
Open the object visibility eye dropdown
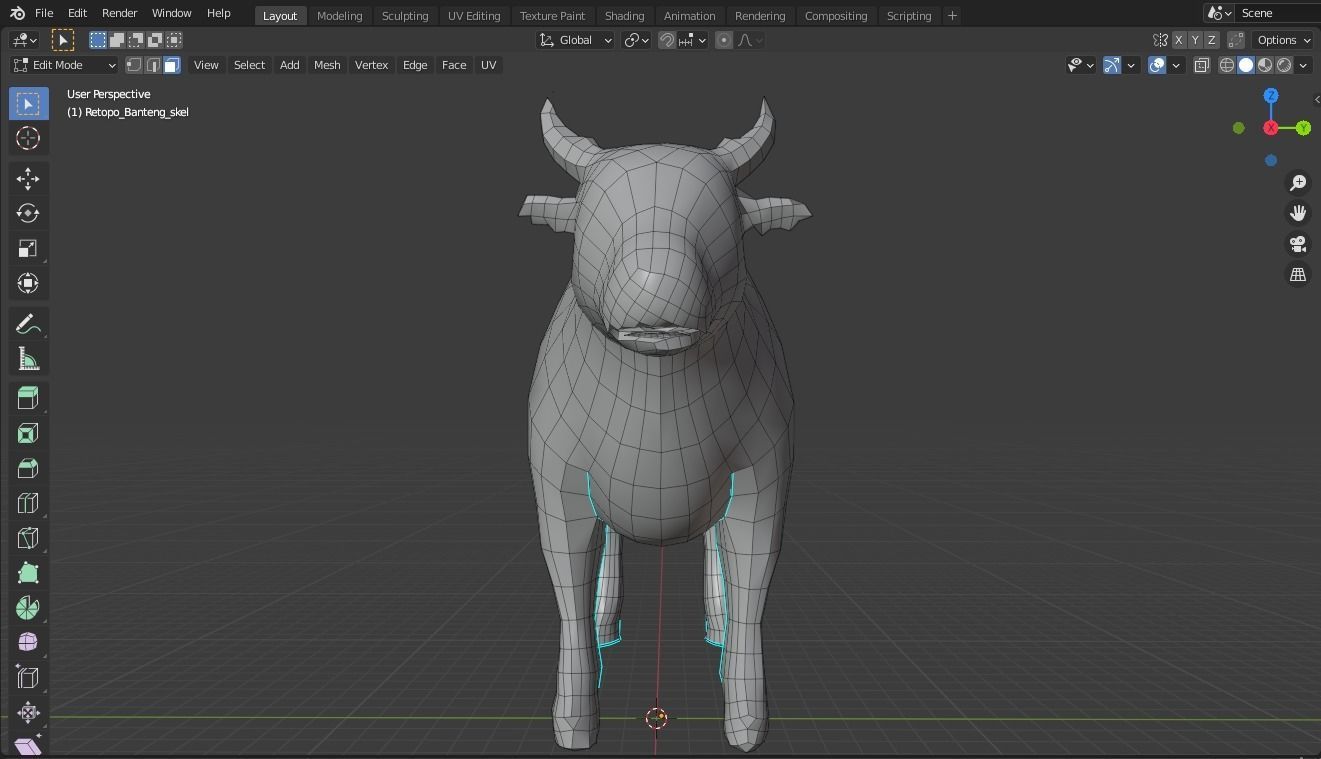1081,65
